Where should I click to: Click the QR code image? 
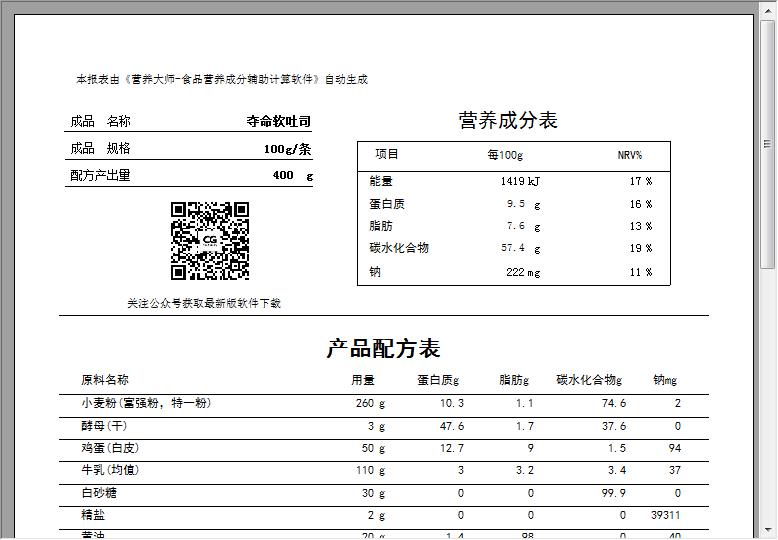click(x=210, y=241)
